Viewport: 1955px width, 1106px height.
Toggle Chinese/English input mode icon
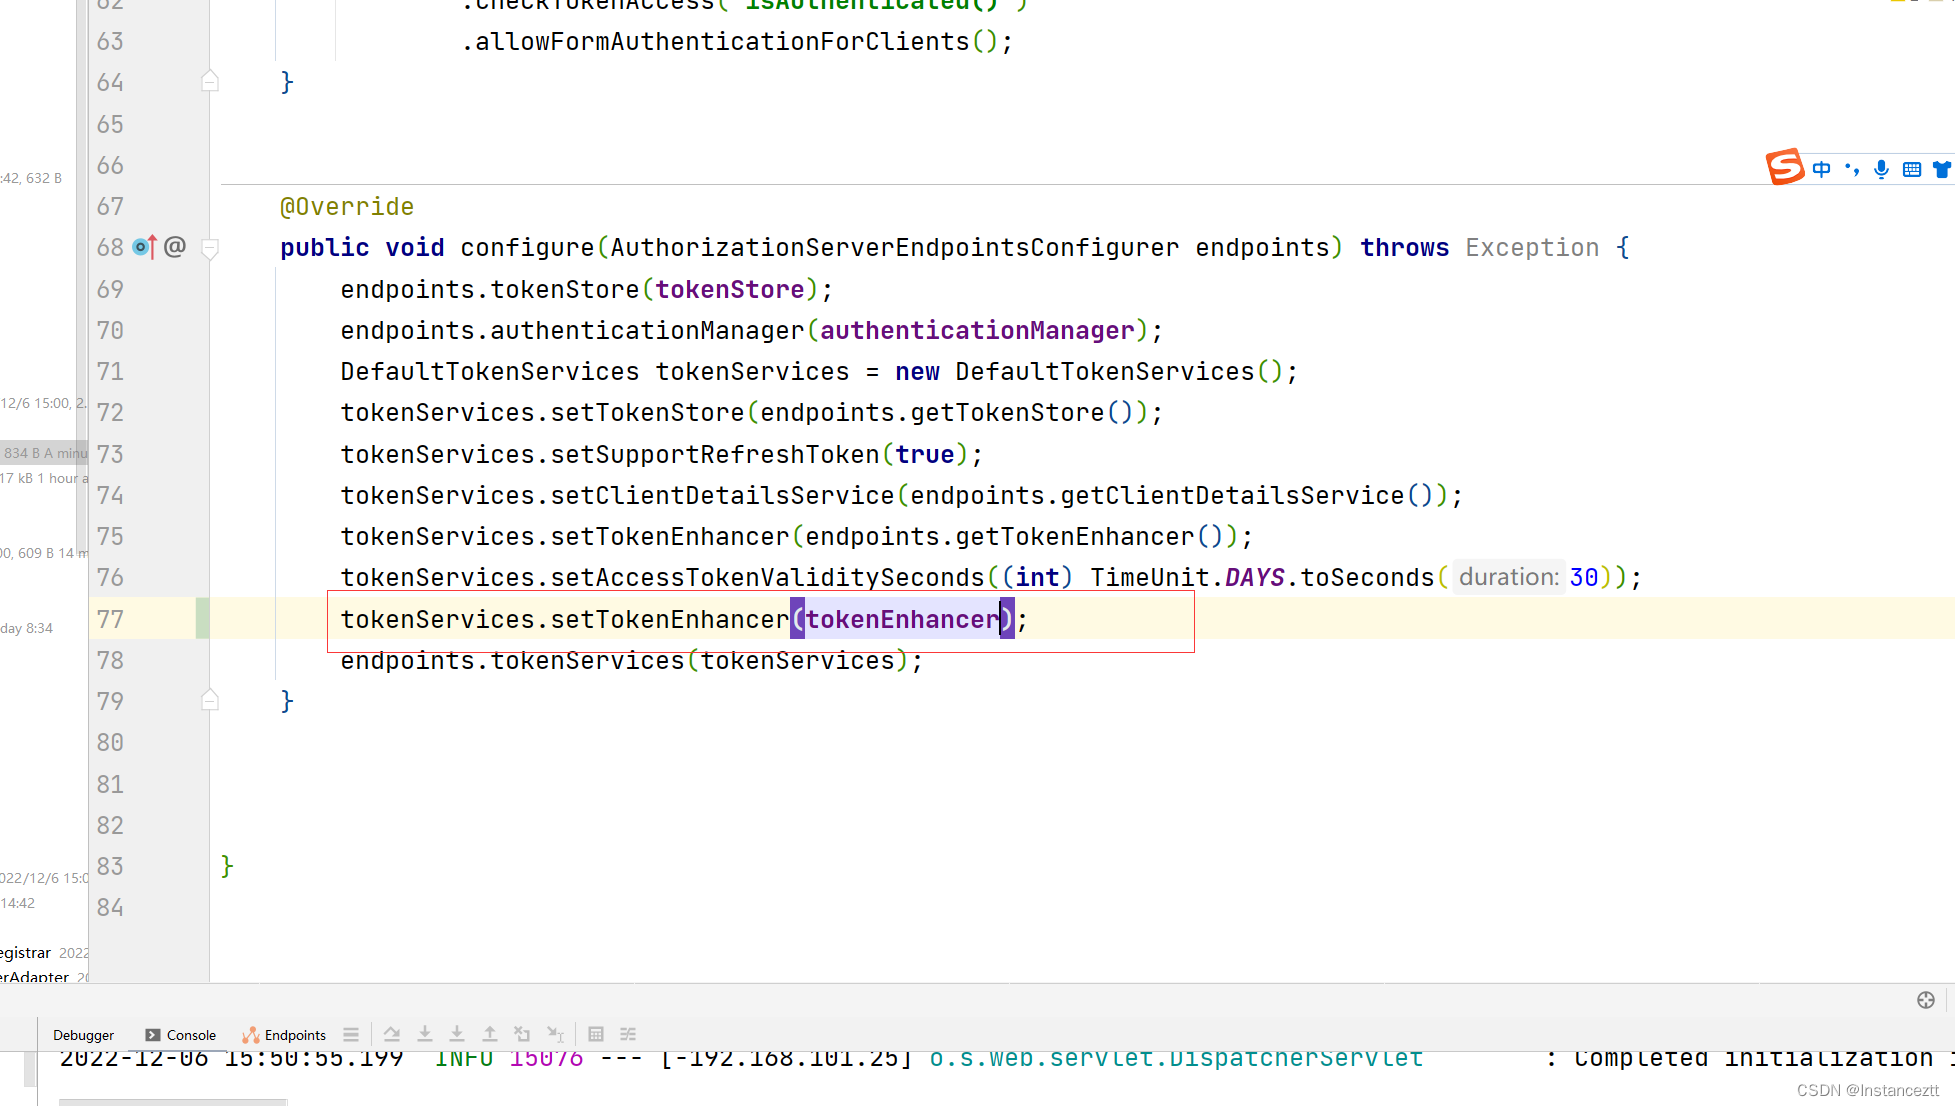[x=1822, y=169]
